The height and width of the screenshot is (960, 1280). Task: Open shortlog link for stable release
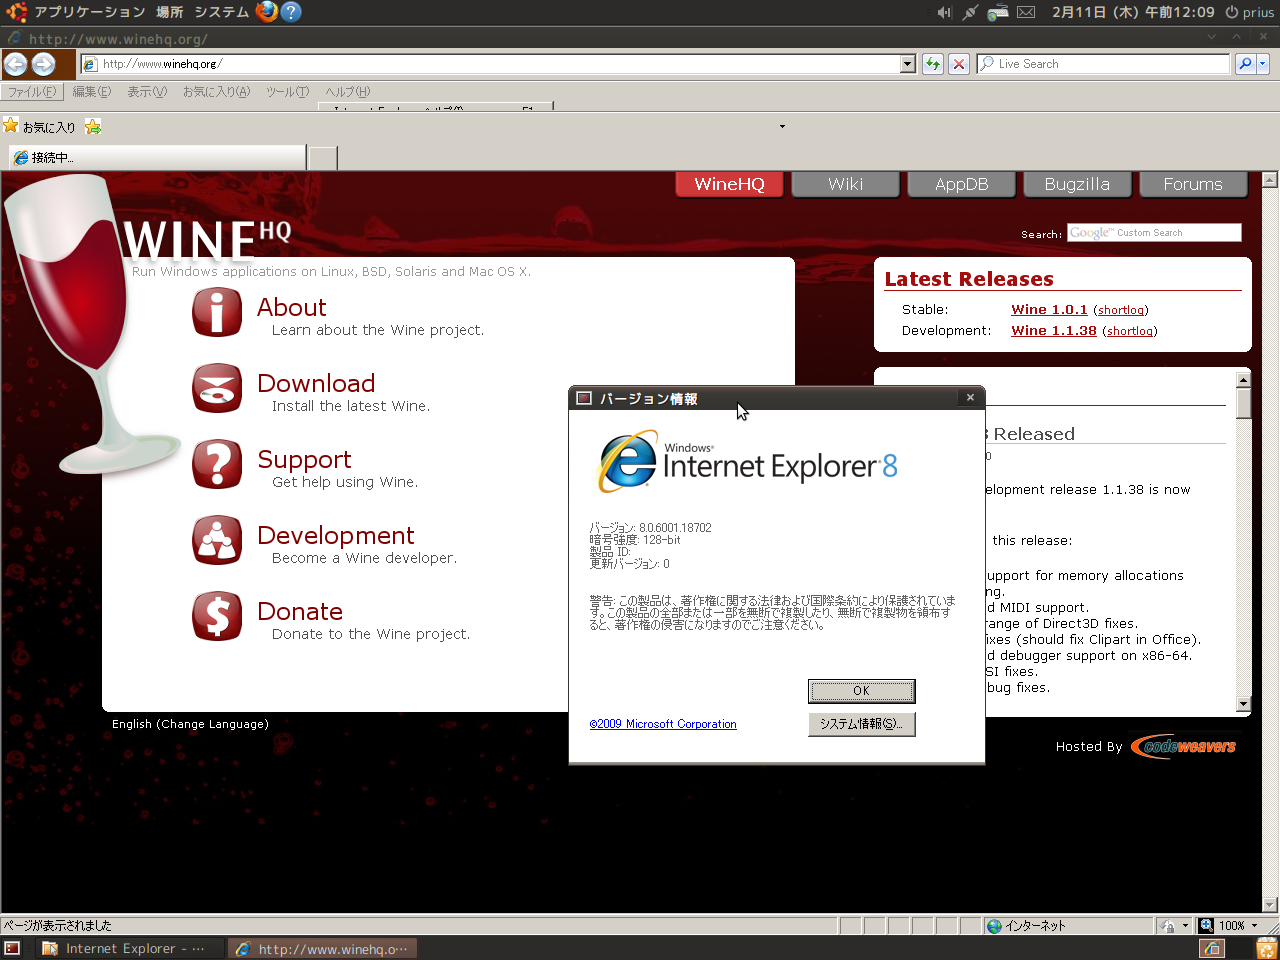(1121, 310)
